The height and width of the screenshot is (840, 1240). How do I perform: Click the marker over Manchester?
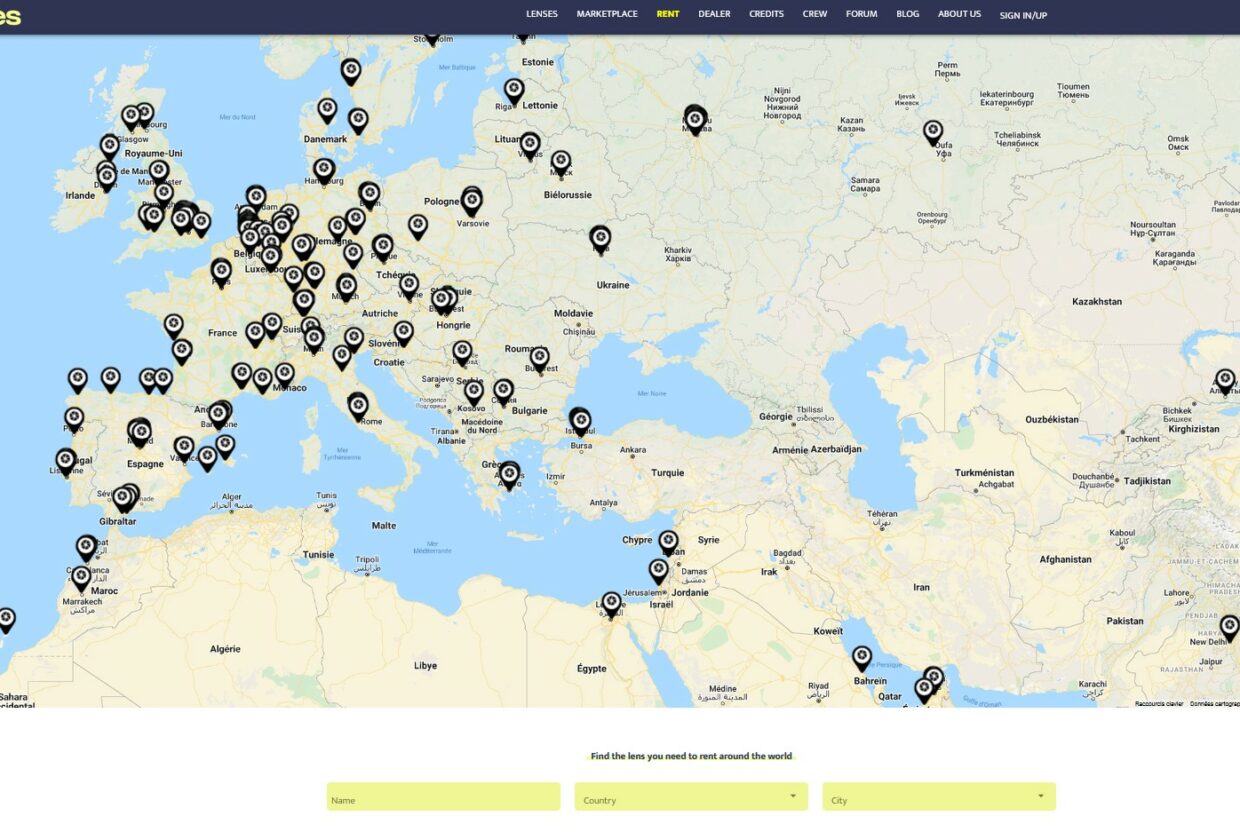(x=159, y=172)
